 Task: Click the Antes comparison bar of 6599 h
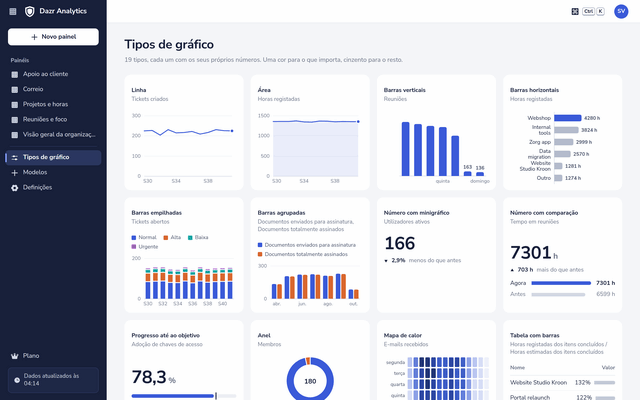[x=558, y=294]
